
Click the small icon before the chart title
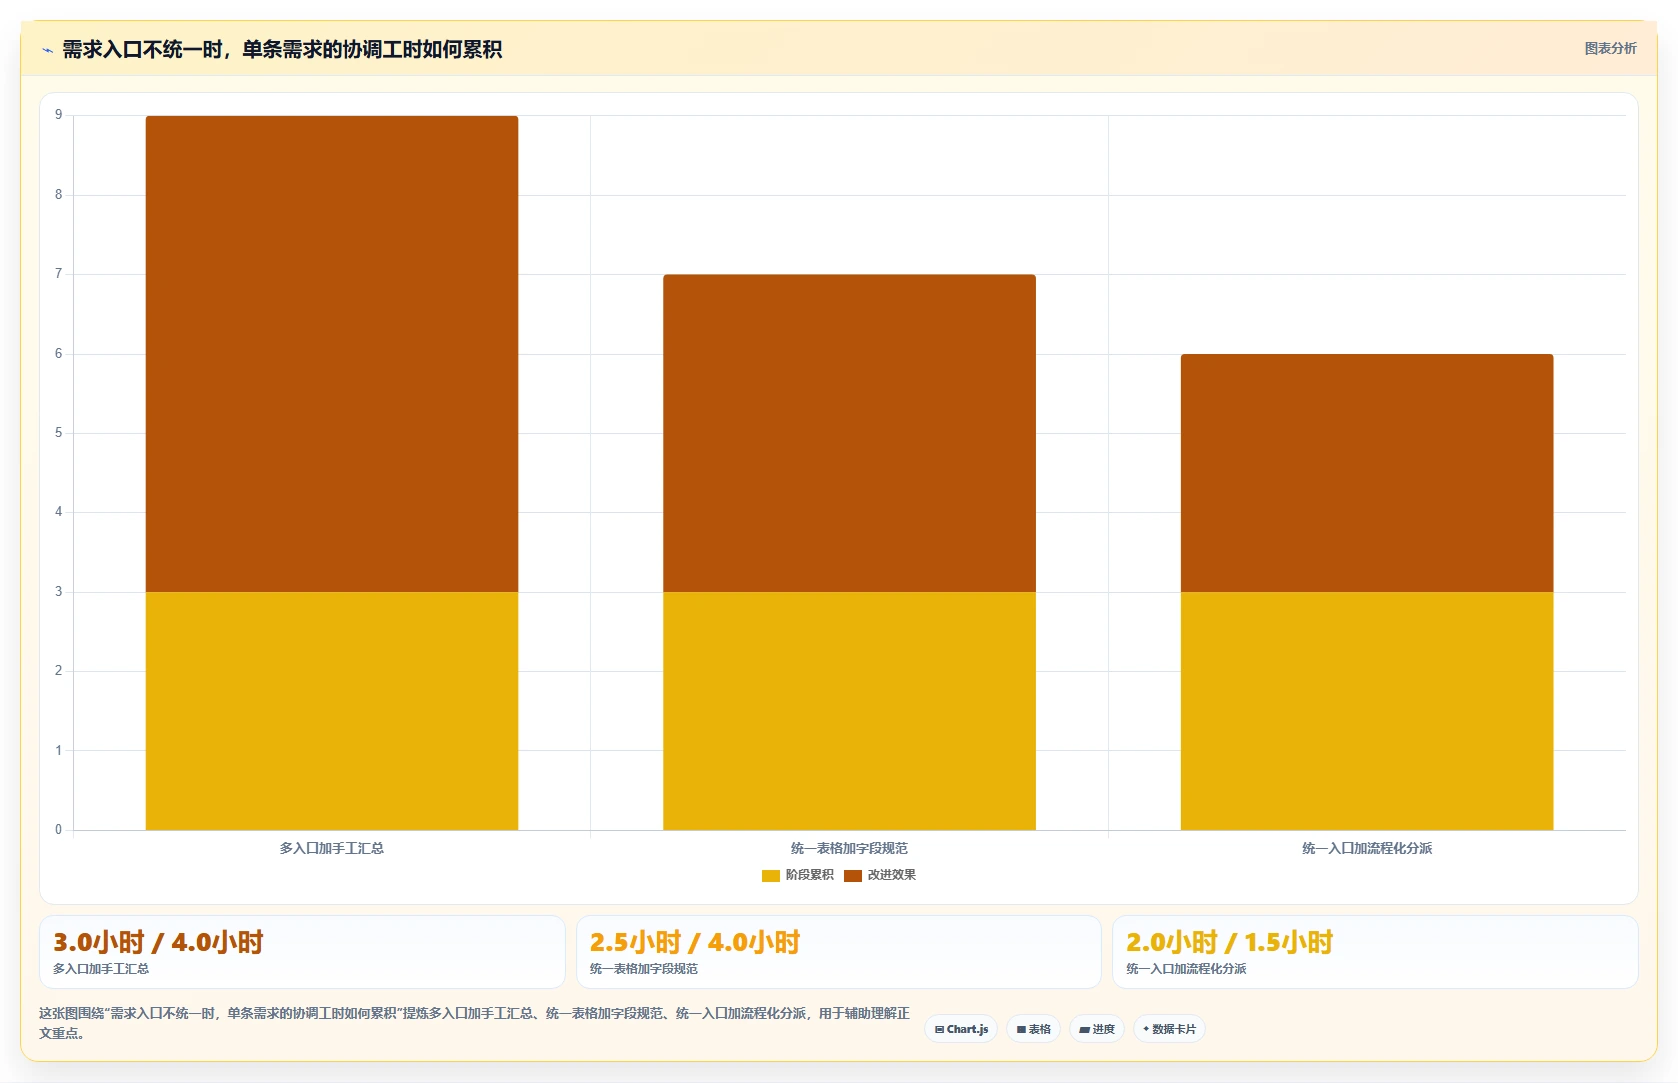pyautogui.click(x=47, y=50)
